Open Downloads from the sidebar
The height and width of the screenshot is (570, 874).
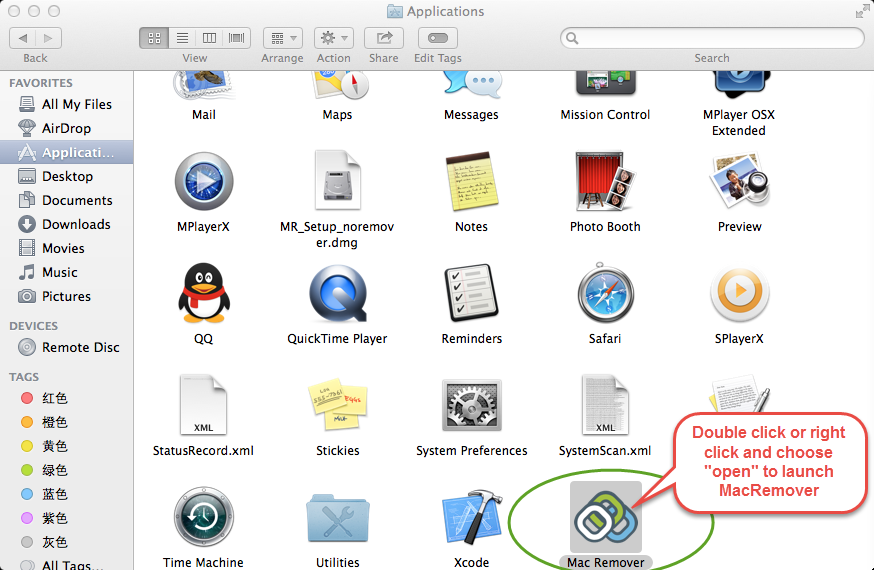66,224
